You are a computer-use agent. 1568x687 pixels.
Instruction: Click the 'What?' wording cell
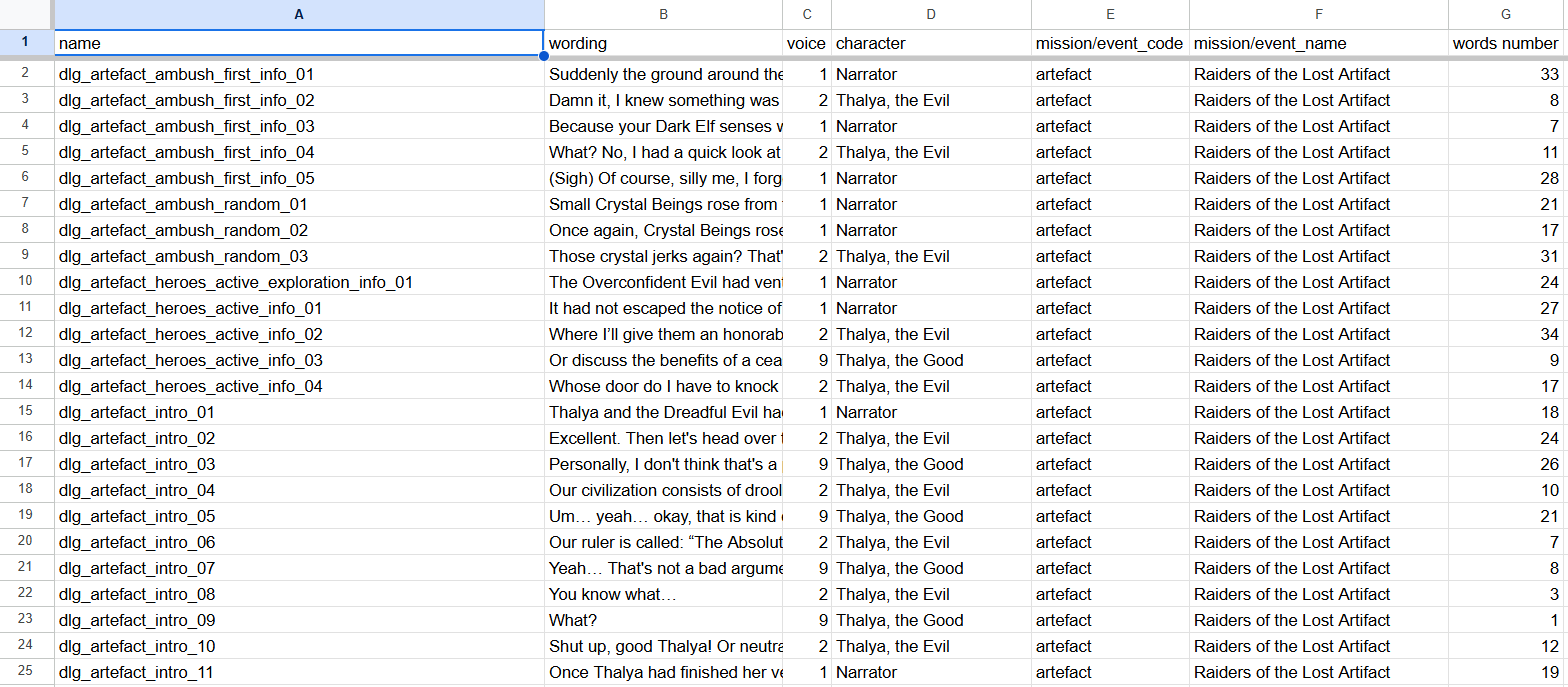click(x=663, y=620)
